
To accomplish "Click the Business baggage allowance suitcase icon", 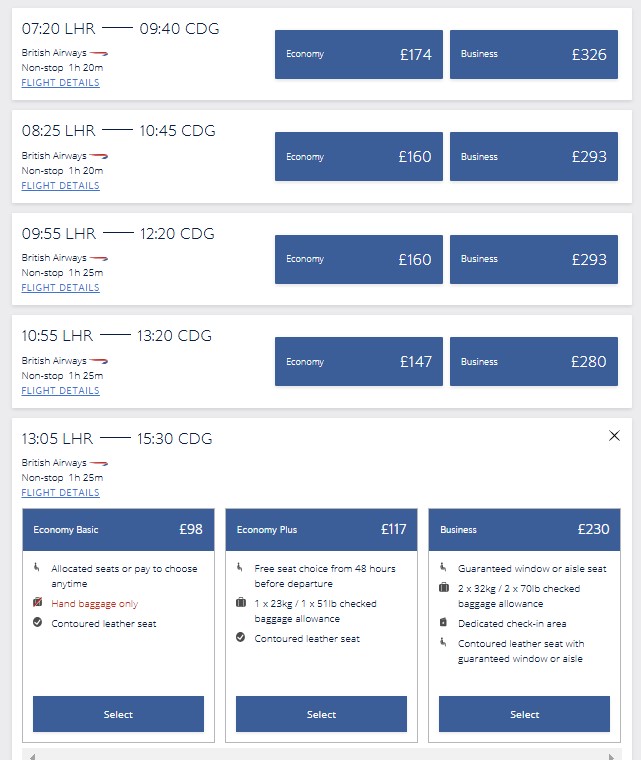I will 444,587.
